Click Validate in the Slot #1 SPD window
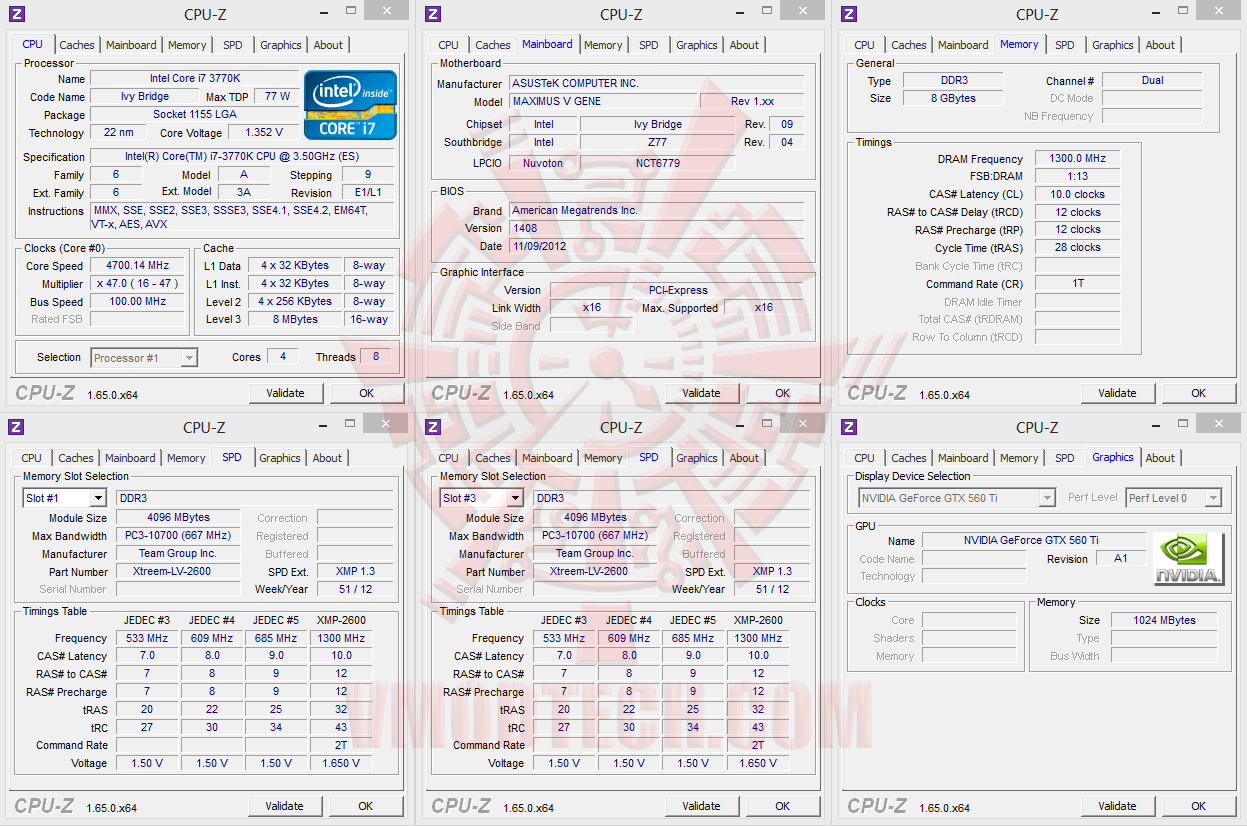This screenshot has height=826, width=1247. pyautogui.click(x=285, y=806)
